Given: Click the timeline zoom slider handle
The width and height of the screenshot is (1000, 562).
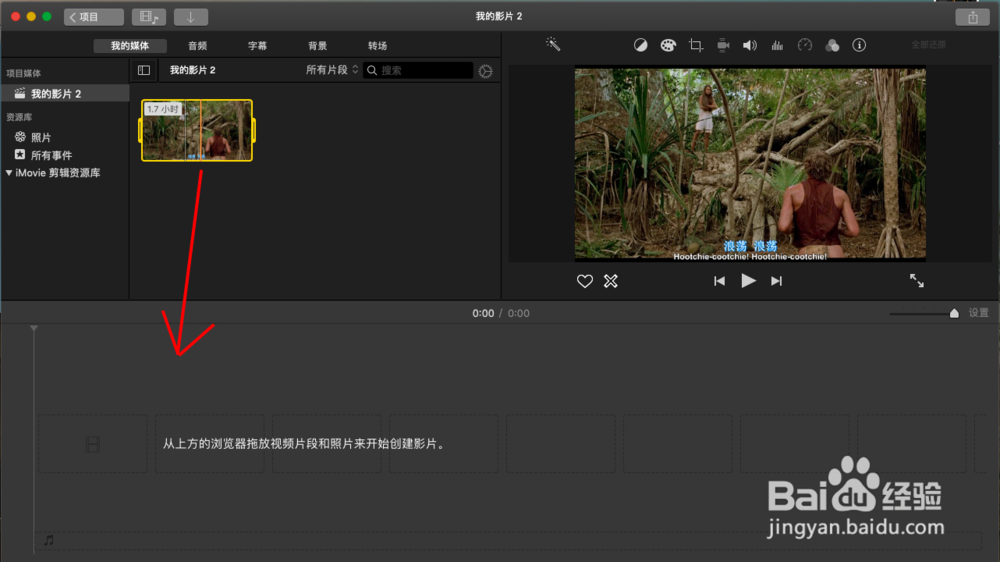Looking at the screenshot, I should 954,313.
